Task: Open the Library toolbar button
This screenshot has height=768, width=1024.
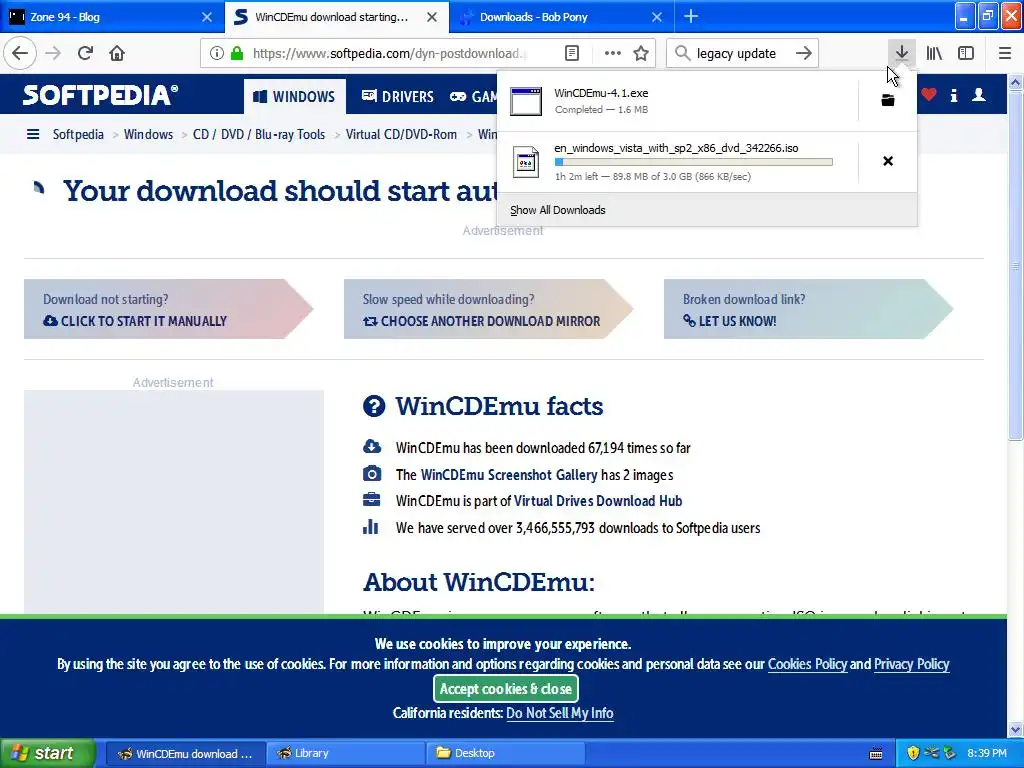Action: tap(934, 53)
